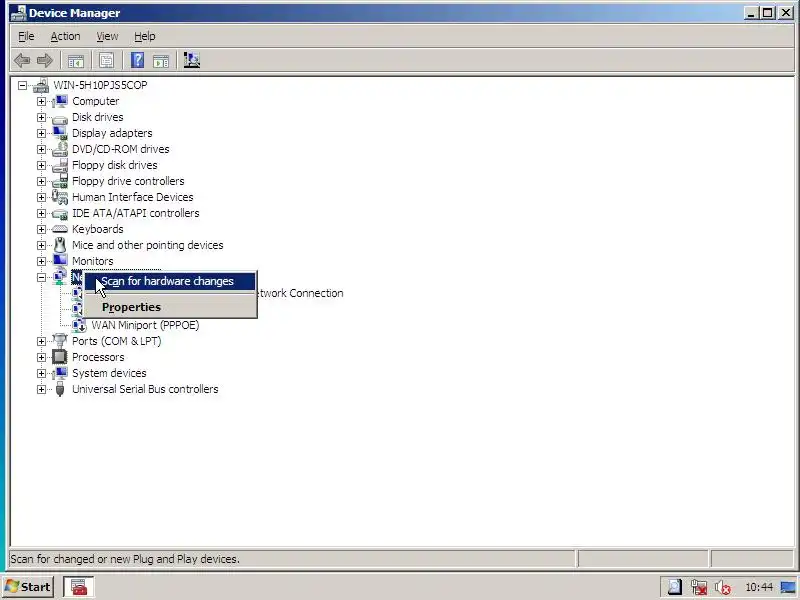Viewport: 800px width, 600px height.
Task: Select the System devices icon
Action: click(60, 373)
